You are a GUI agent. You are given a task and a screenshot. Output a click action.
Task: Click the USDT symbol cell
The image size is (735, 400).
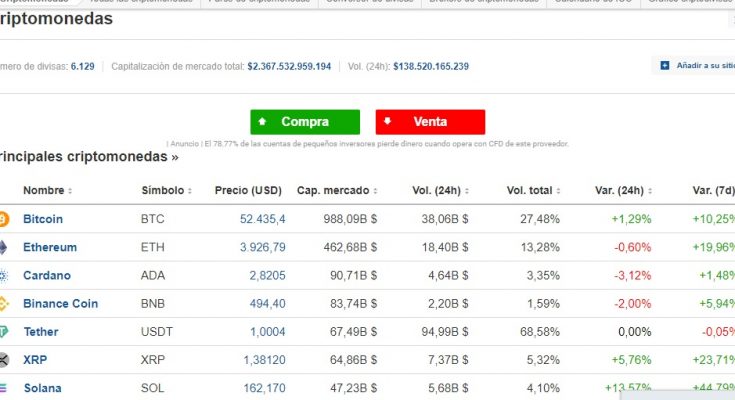pyautogui.click(x=157, y=332)
